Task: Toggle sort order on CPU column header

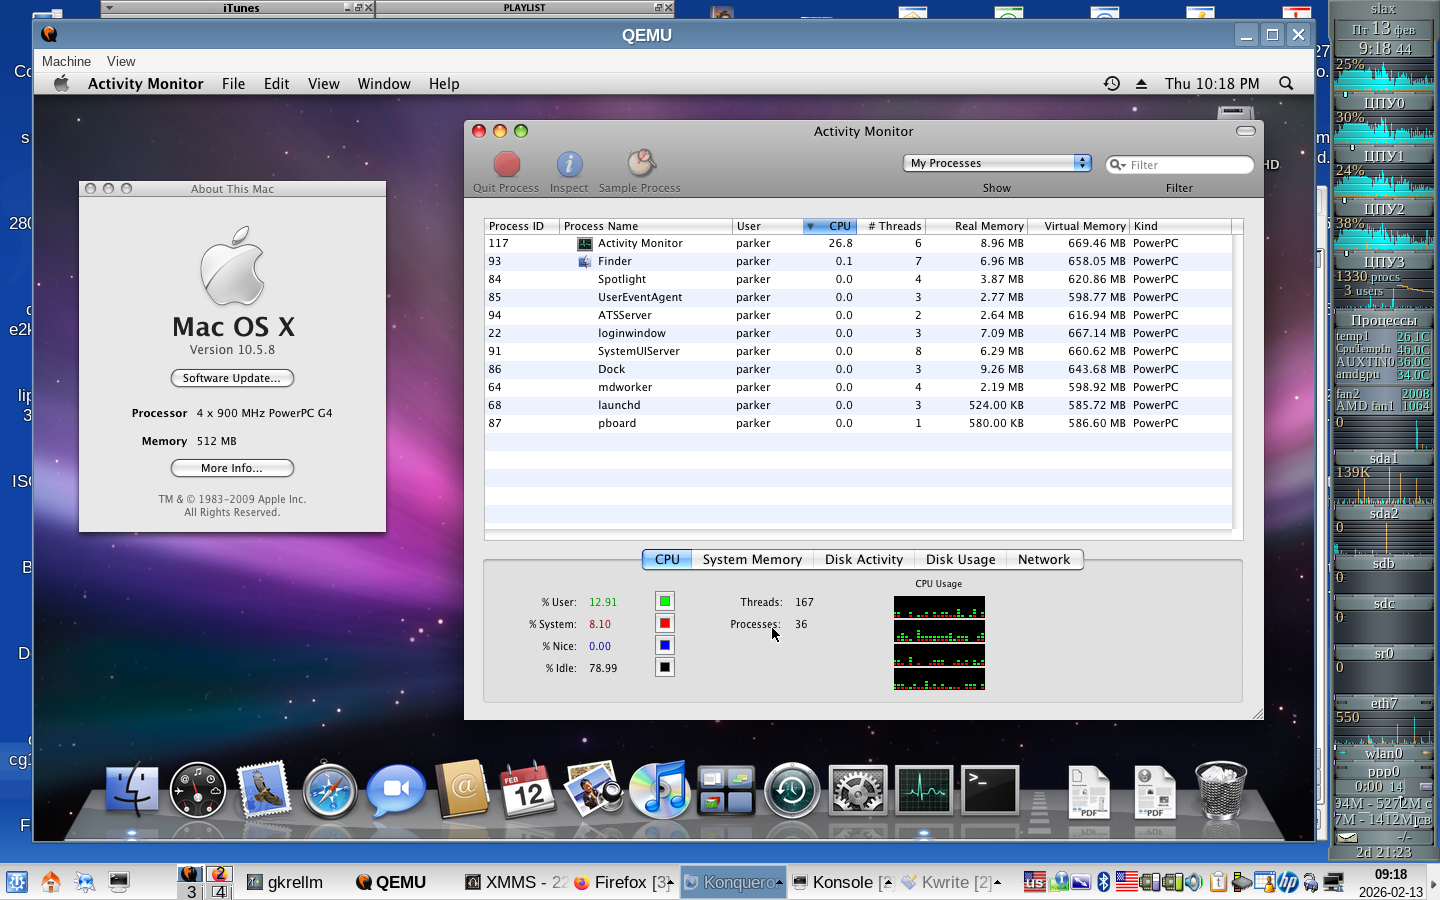Action: (x=830, y=226)
